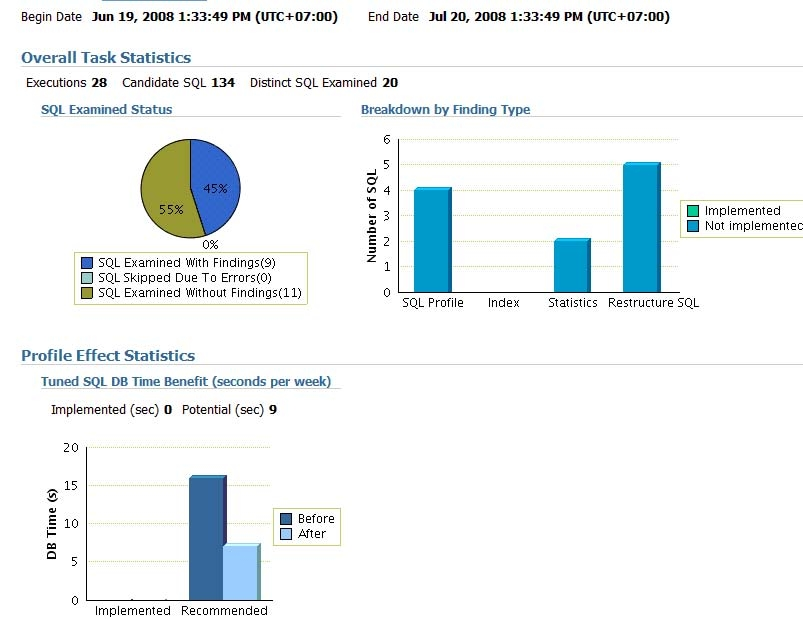803x619 pixels.
Task: Click the olive SQL Examined Without Findings swatch
Action: [87, 293]
